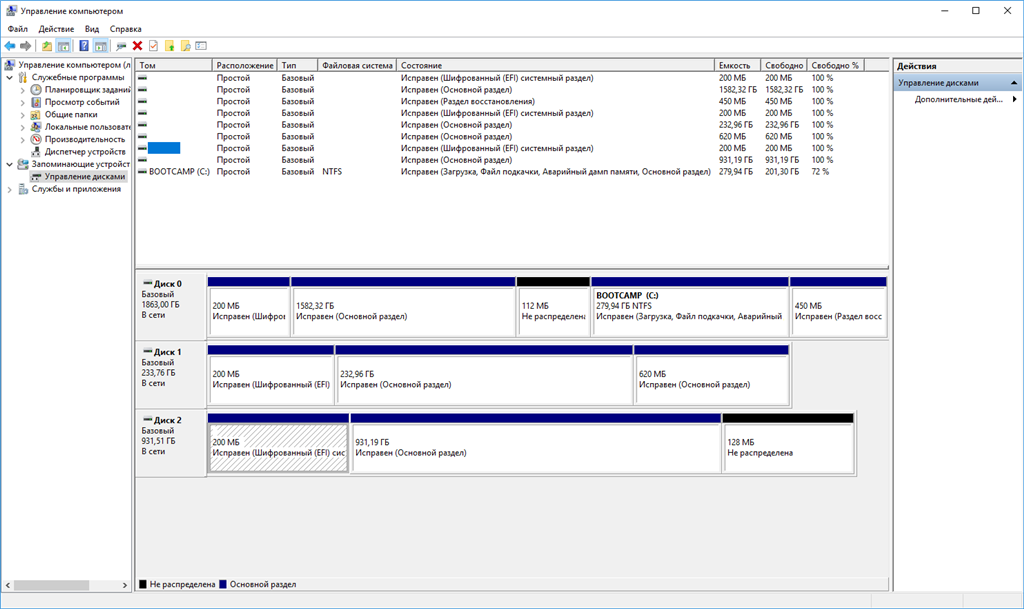The width and height of the screenshot is (1024, 609).
Task: Expand the Планировщик заданий node
Action: point(22,90)
